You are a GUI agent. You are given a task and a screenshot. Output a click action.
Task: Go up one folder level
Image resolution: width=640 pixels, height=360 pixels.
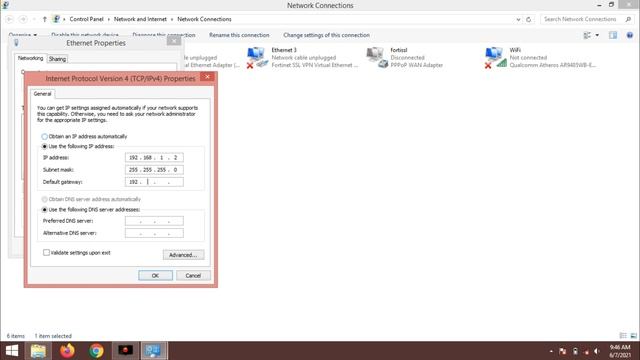tap(44, 19)
